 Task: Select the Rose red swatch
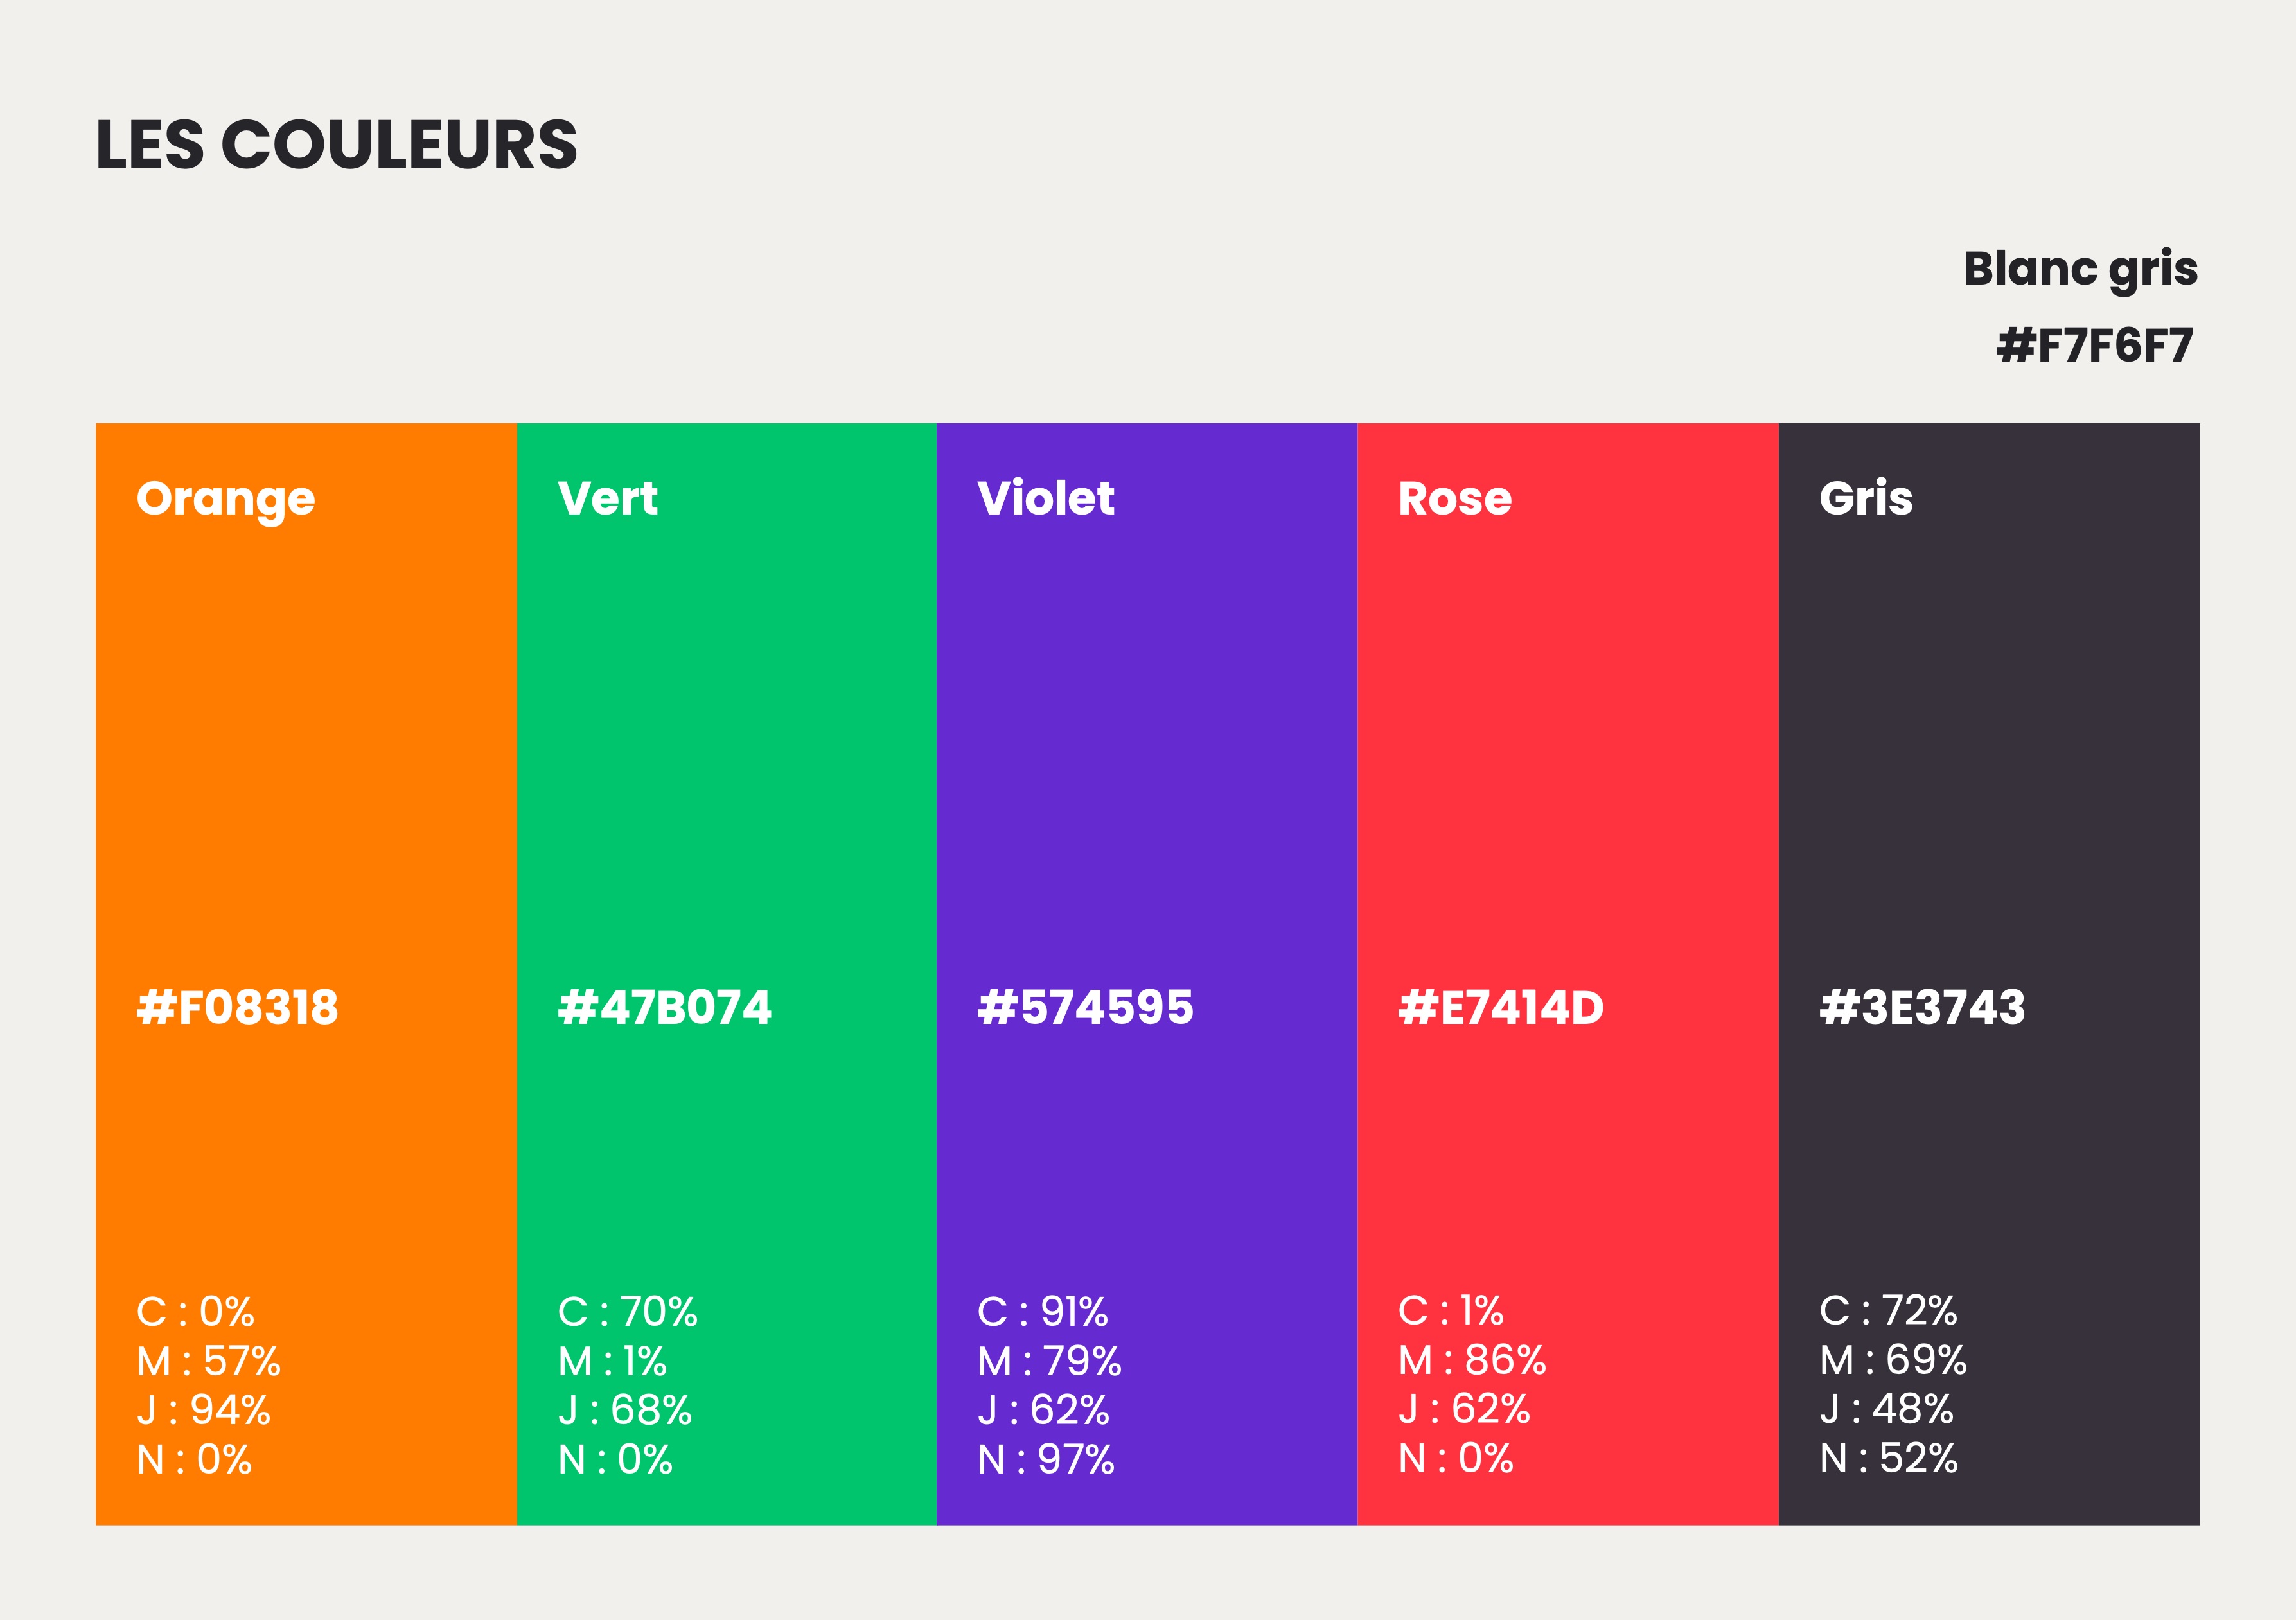coord(1568,974)
